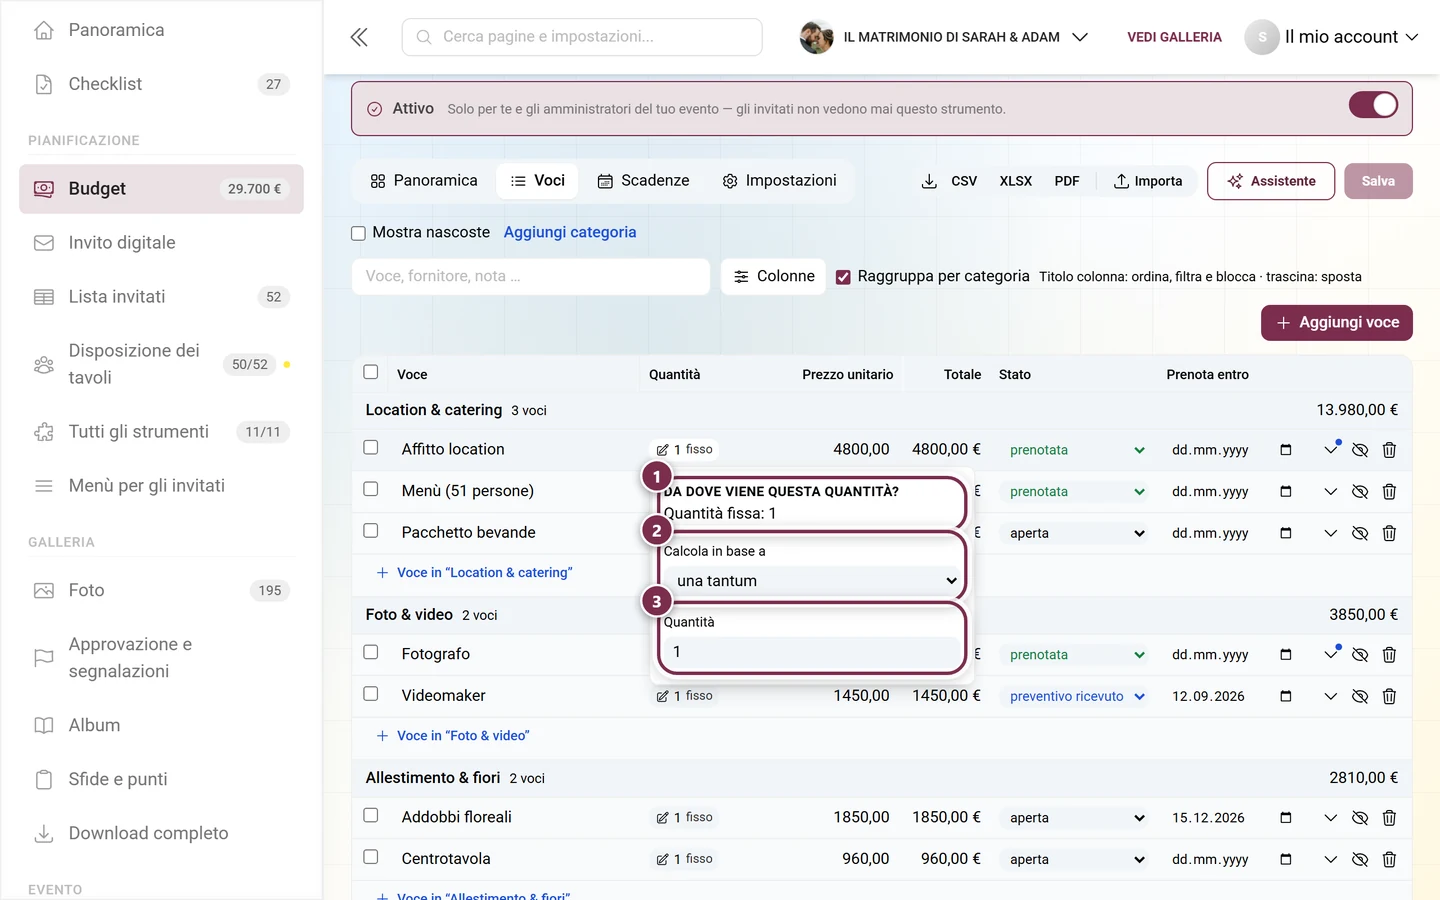Click the download icon next to CSV
The image size is (1440, 900).
click(929, 181)
